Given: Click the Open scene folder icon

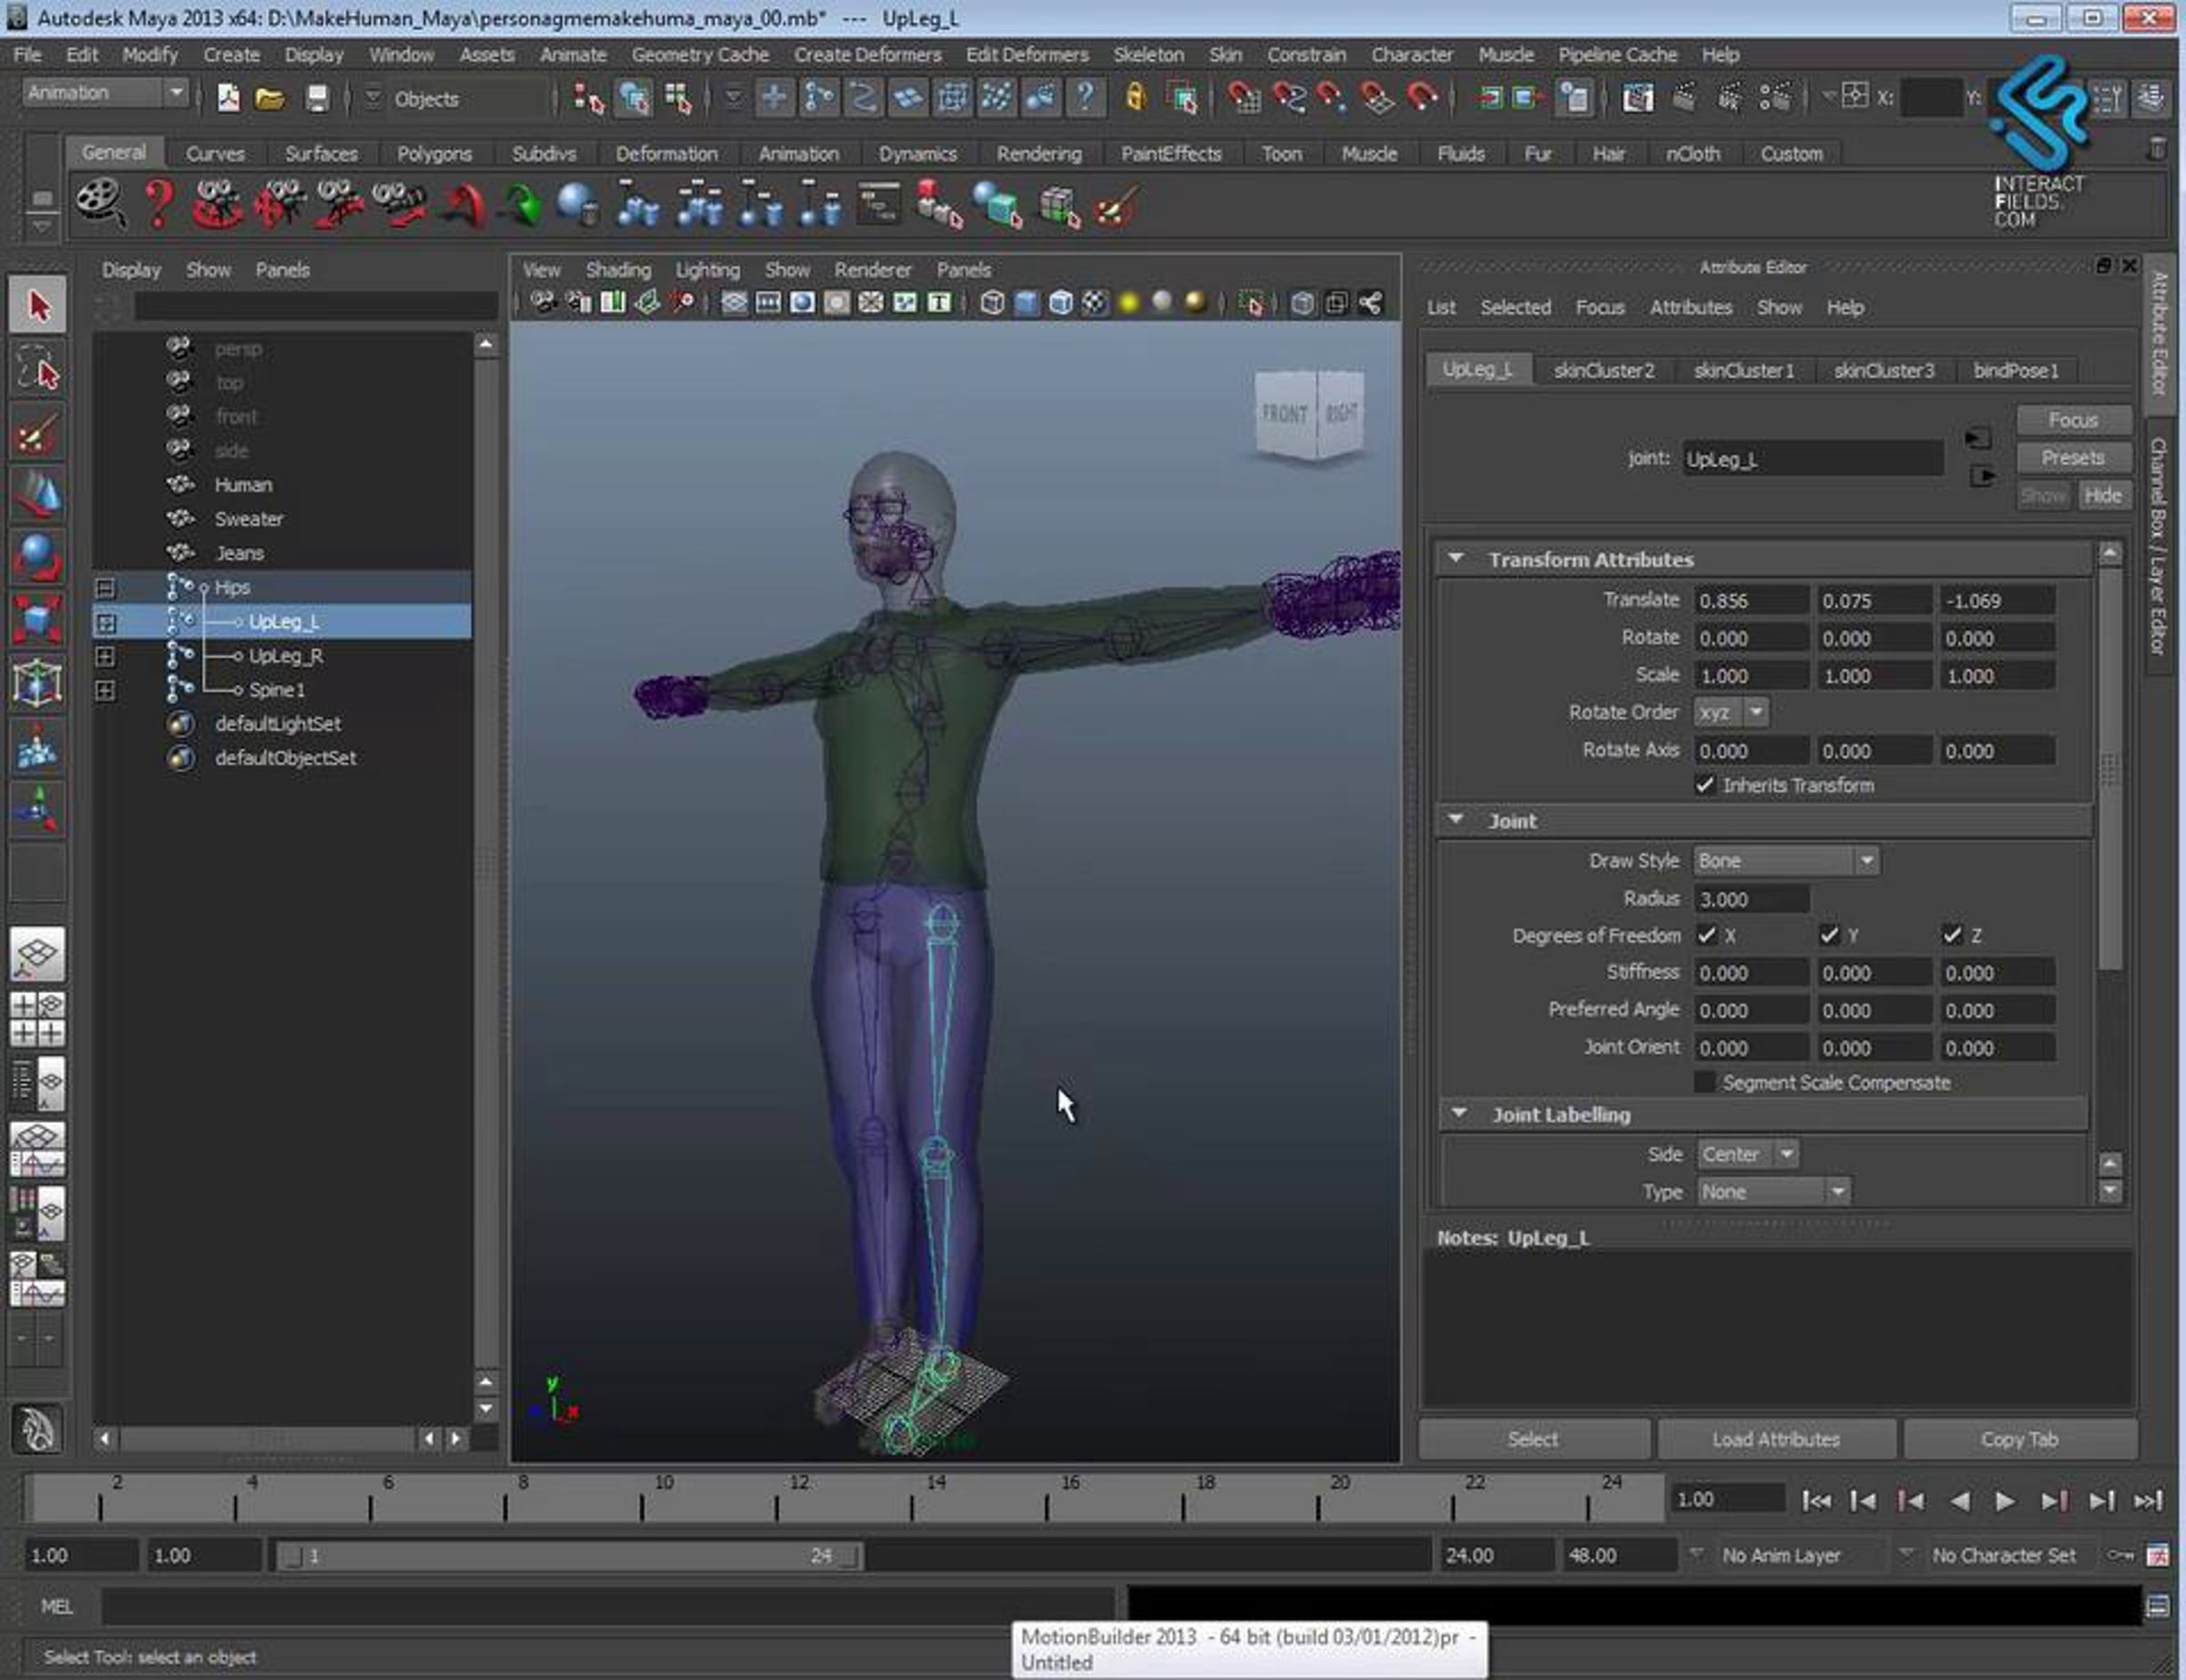Looking at the screenshot, I should (269, 98).
